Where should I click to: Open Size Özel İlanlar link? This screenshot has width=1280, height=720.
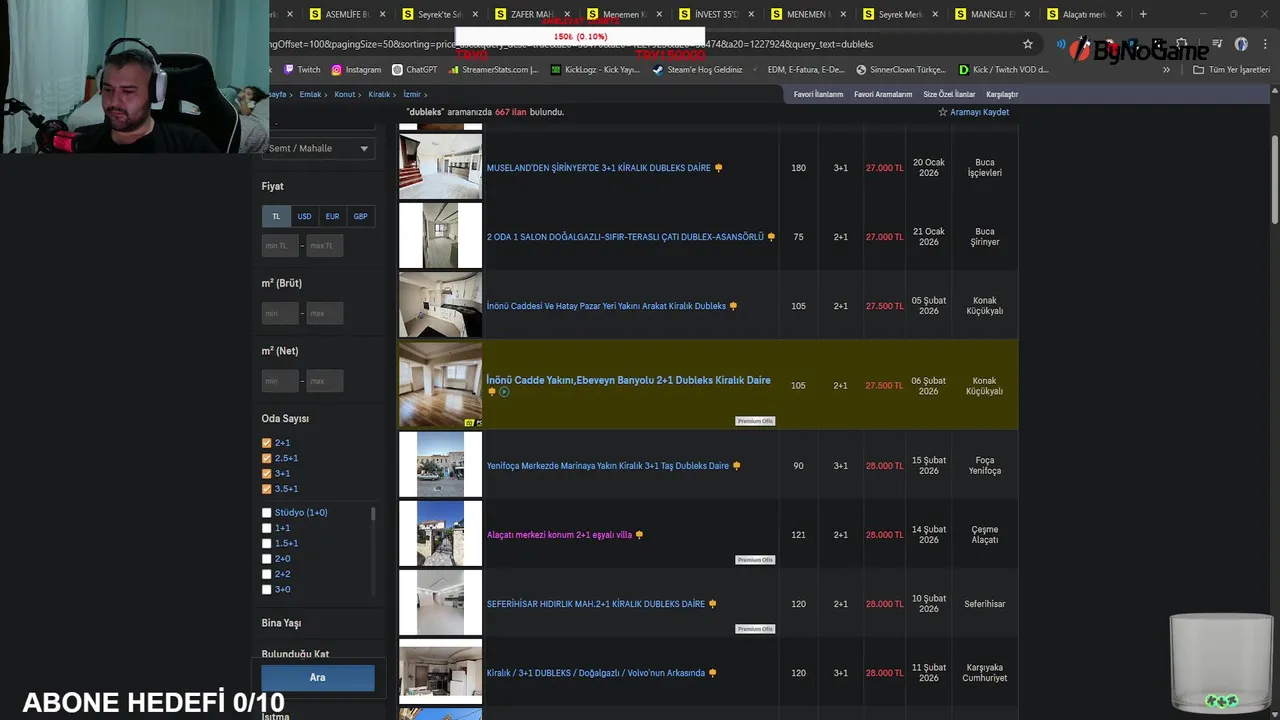[949, 94]
